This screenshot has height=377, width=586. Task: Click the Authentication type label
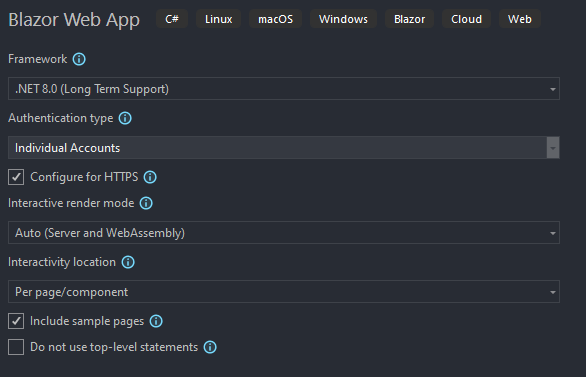click(61, 118)
